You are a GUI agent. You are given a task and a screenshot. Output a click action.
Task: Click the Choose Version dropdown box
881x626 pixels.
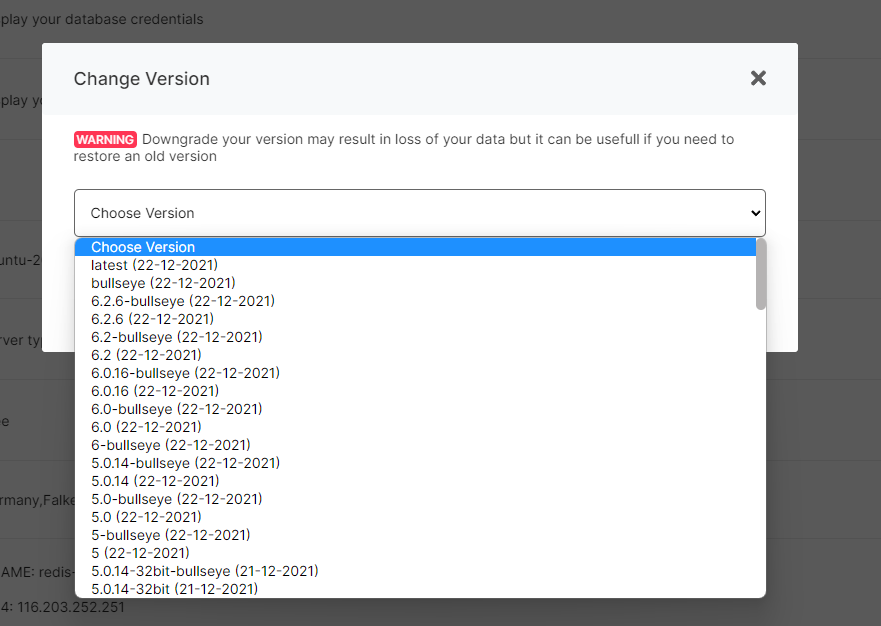[x=419, y=213]
